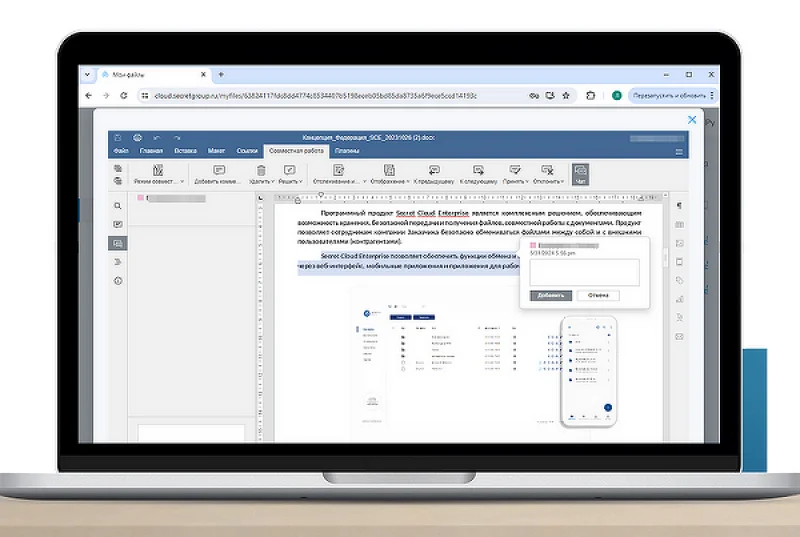Viewport: 800px width, 537px height.
Task: Toggle nonprinting characters paragraph mark icon
Action: [679, 206]
